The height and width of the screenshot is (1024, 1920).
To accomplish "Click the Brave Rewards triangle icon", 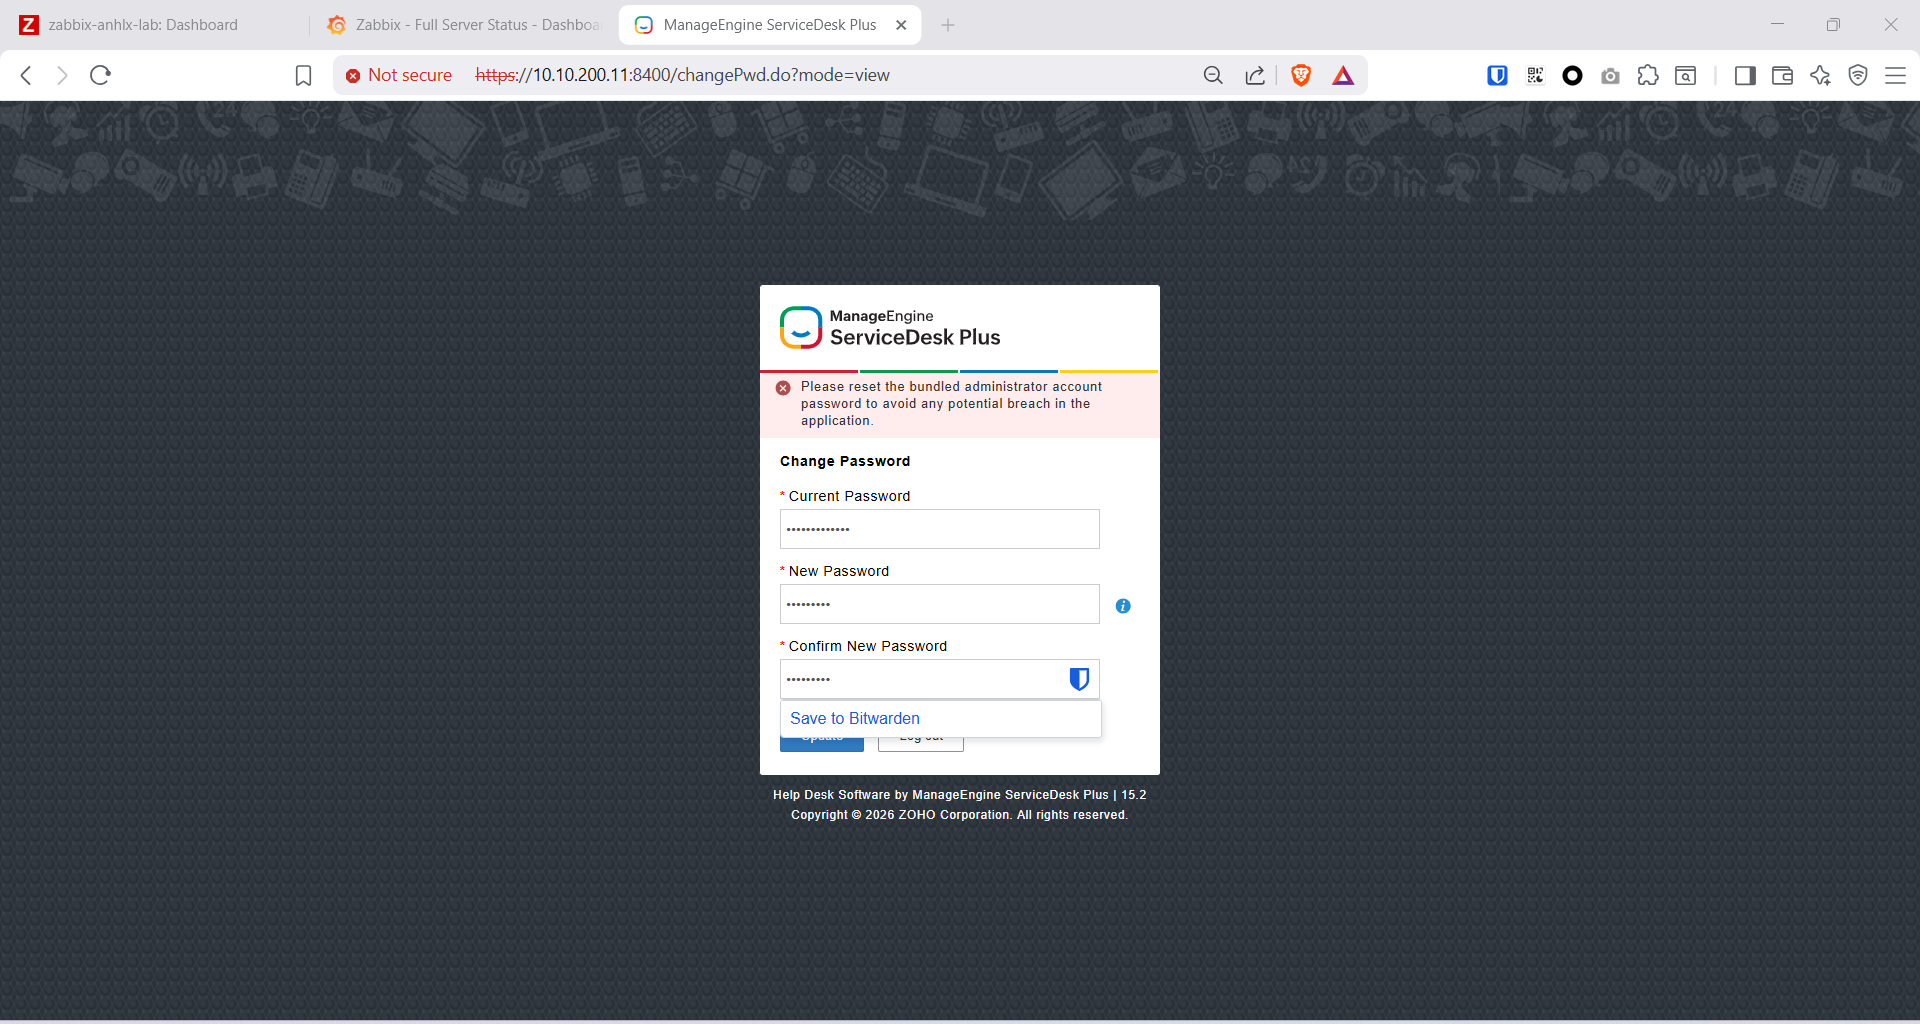I will 1343,75.
